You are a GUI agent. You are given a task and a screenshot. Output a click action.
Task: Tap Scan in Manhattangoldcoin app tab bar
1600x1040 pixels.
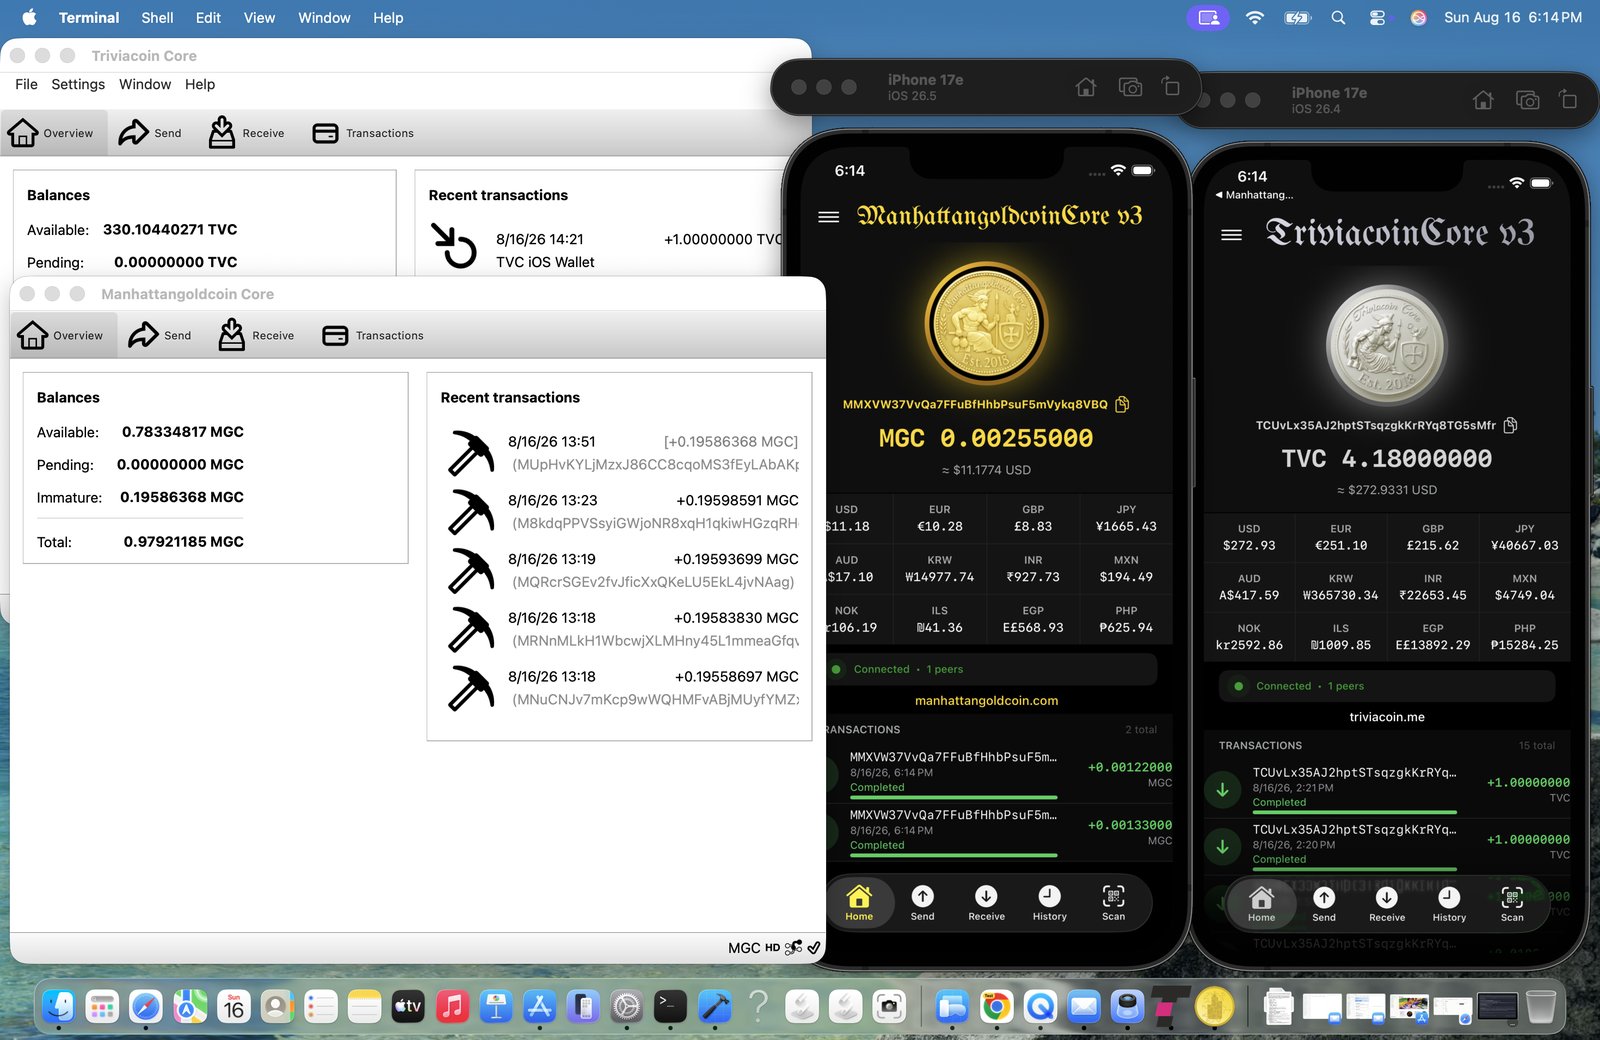(x=1113, y=903)
